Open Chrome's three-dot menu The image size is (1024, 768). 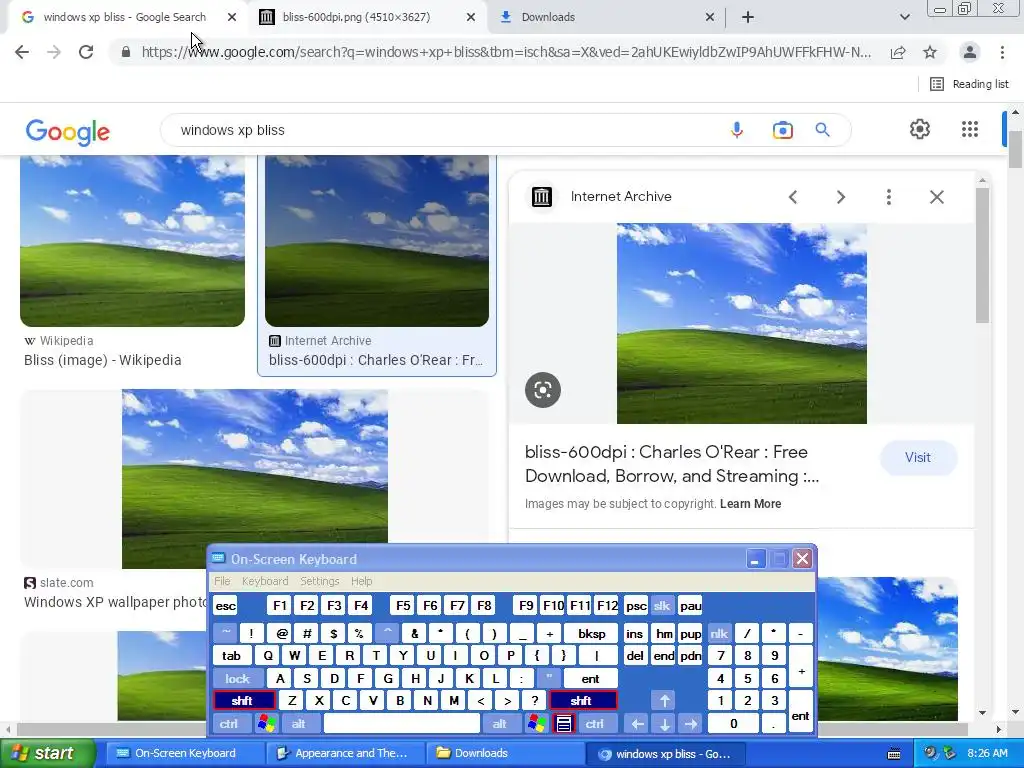coord(1002,52)
